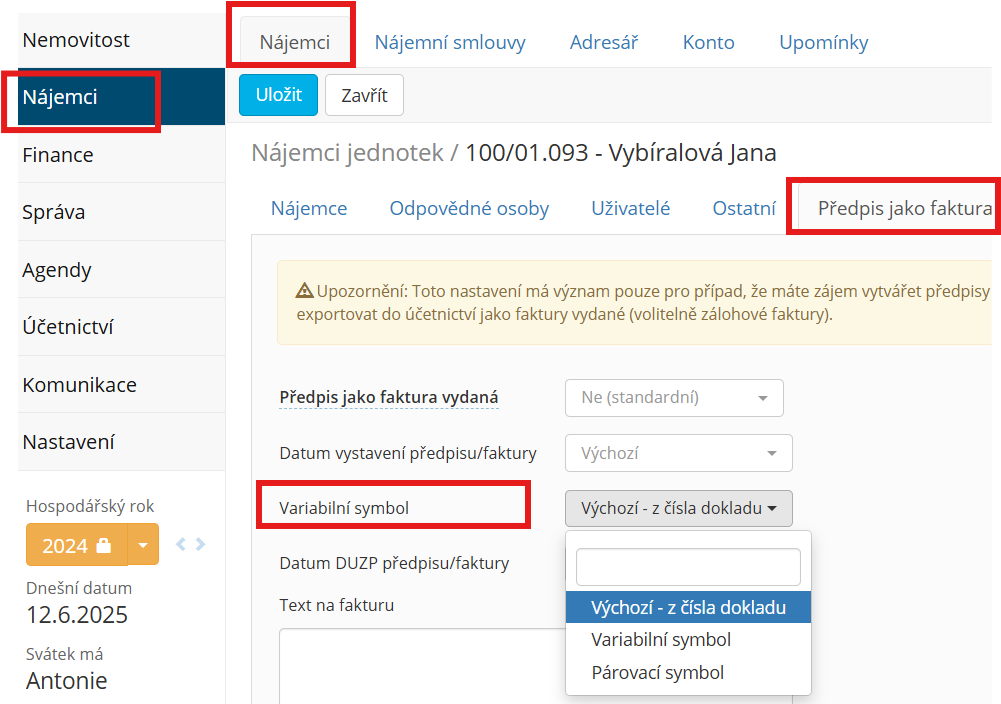The image size is (1001, 704).
Task: Choose Párovací symbol option
Action: click(x=688, y=673)
